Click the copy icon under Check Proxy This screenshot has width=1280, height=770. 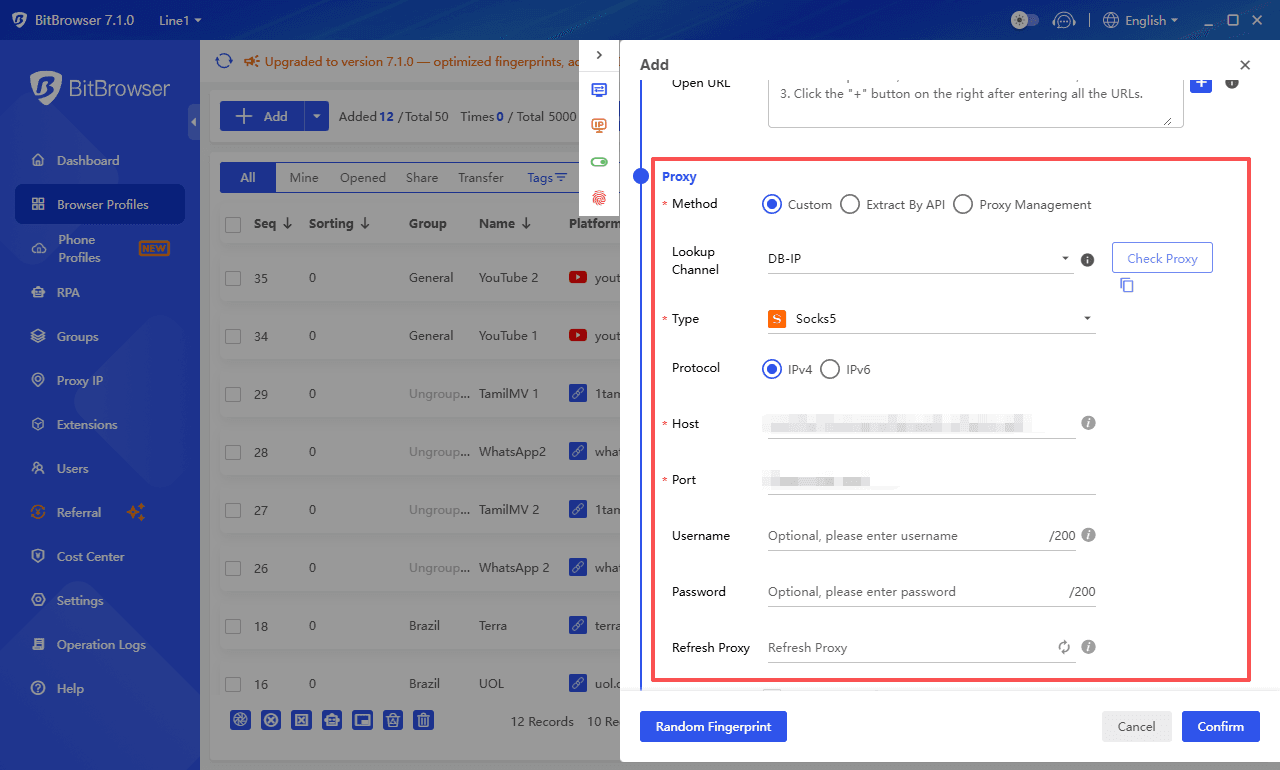click(x=1126, y=285)
